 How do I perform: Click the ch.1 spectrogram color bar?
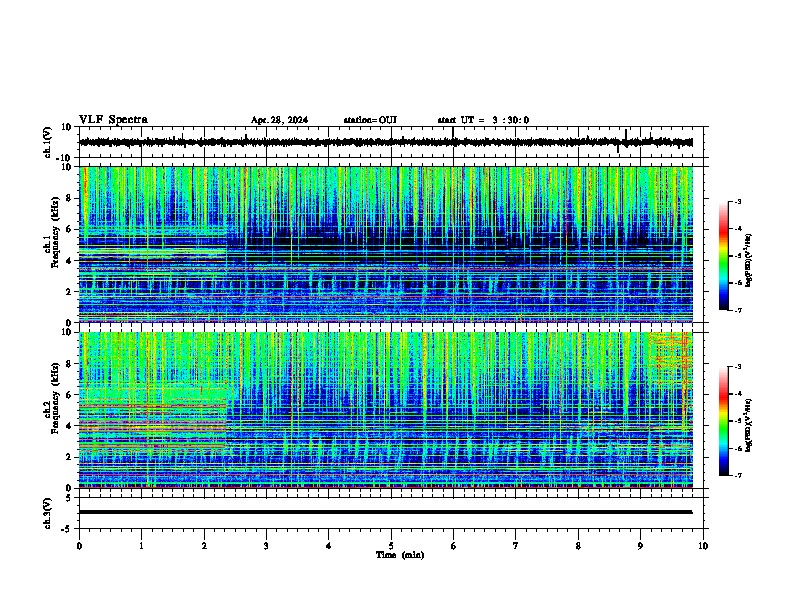click(x=724, y=256)
